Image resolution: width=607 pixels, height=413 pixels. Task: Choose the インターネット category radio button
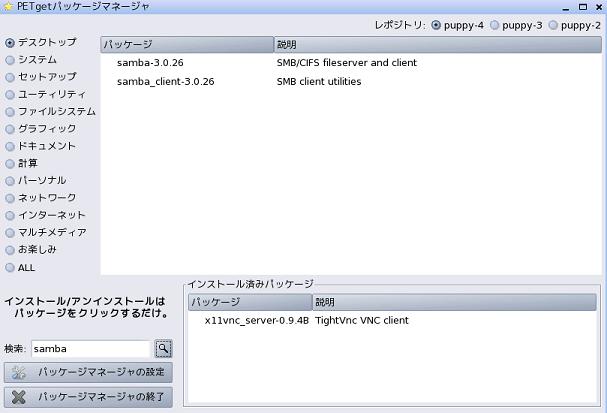click(10, 216)
